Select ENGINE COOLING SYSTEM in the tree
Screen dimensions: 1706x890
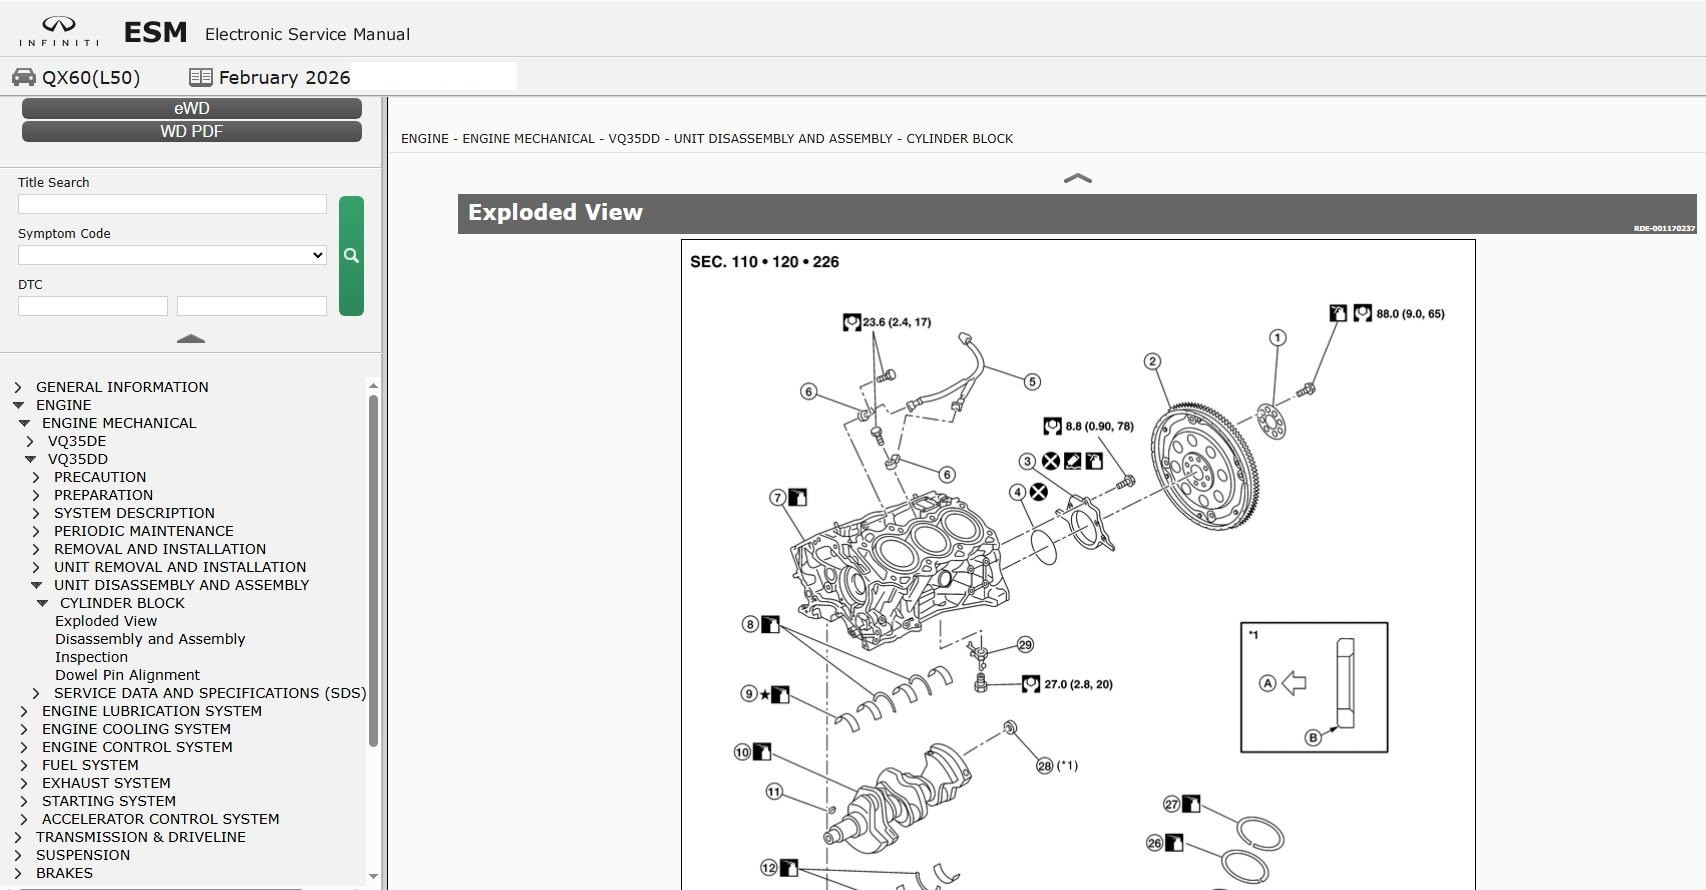coord(136,729)
